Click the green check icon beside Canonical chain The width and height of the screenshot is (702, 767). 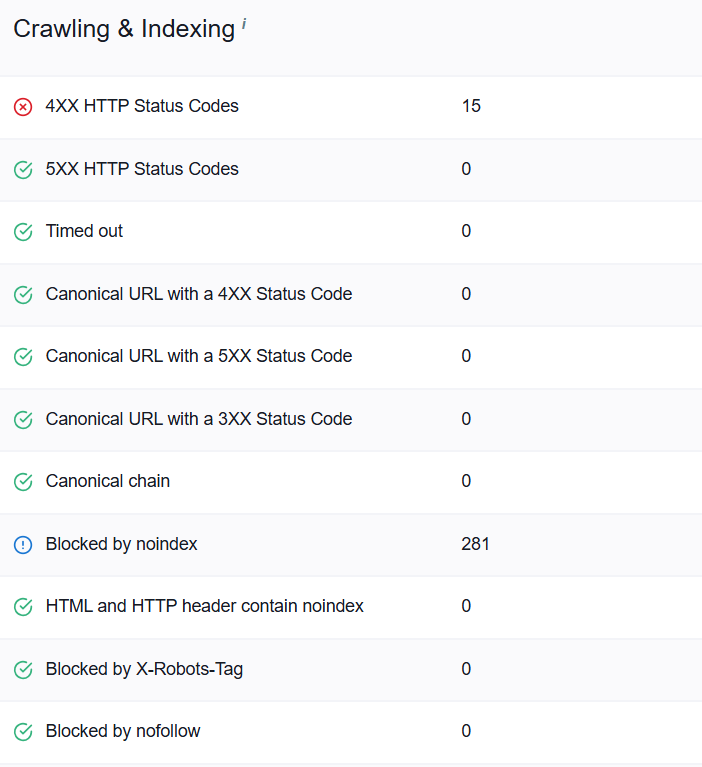(x=23, y=482)
